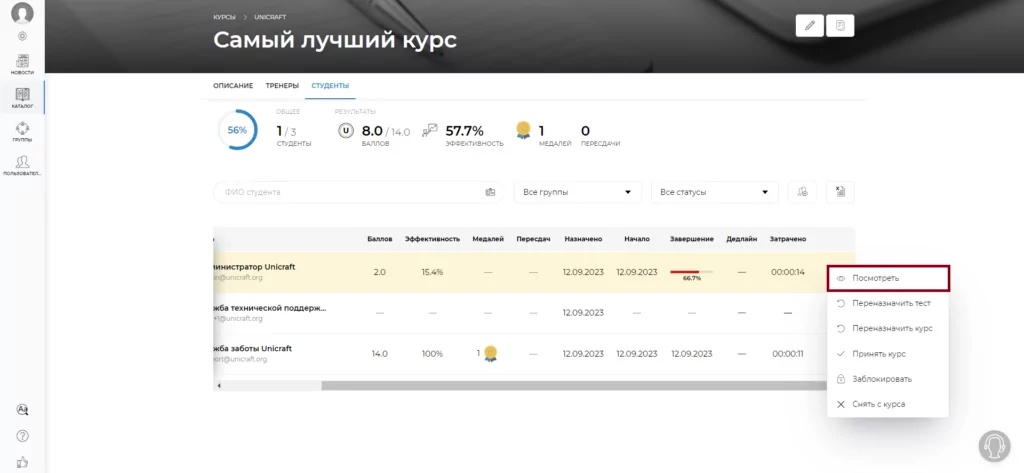This screenshot has height=473, width=1024.
Task: Open Новости section in sidebar
Action: (x=22, y=65)
